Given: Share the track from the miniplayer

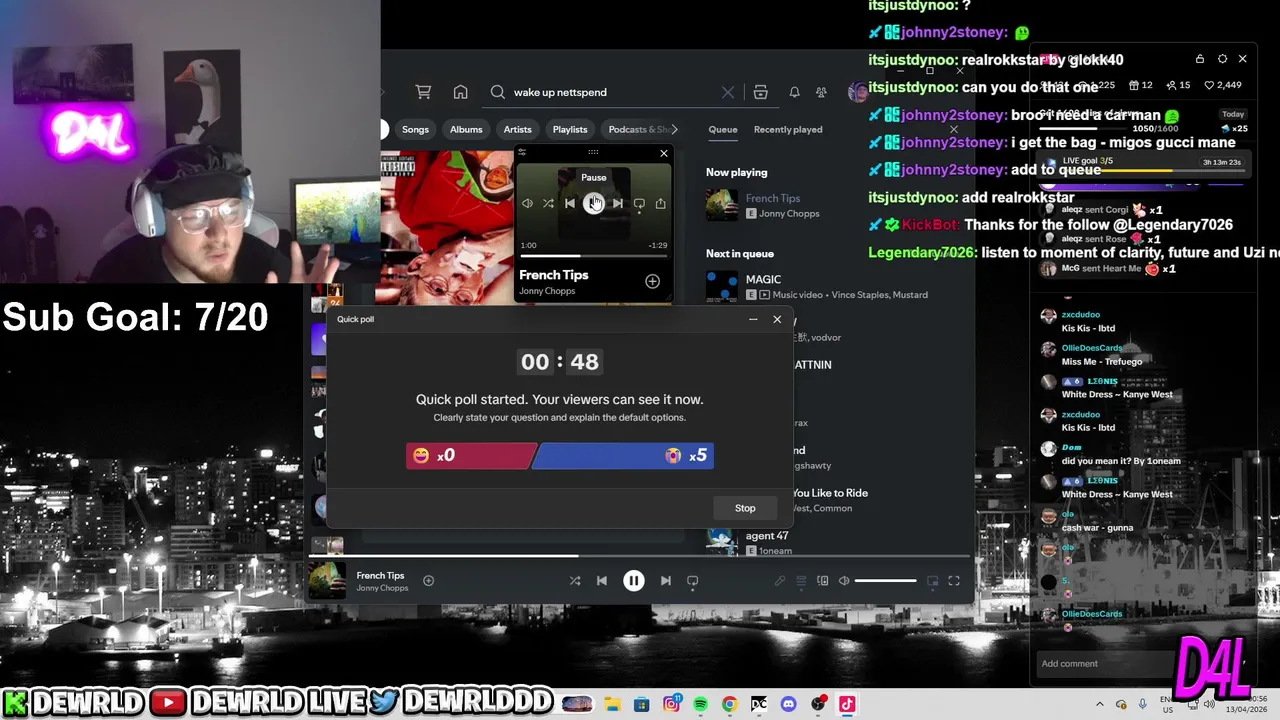Looking at the screenshot, I should coord(660,204).
